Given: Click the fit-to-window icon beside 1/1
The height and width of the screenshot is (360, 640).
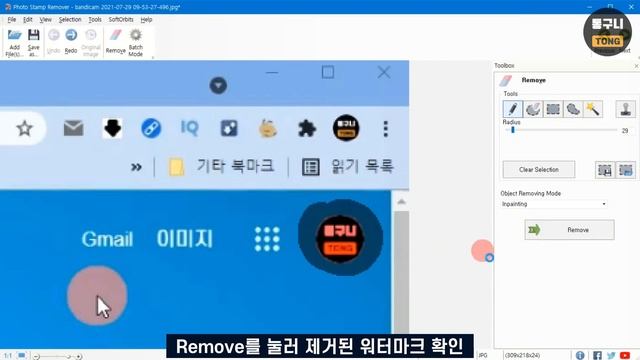Looking at the screenshot, I should 22,356.
